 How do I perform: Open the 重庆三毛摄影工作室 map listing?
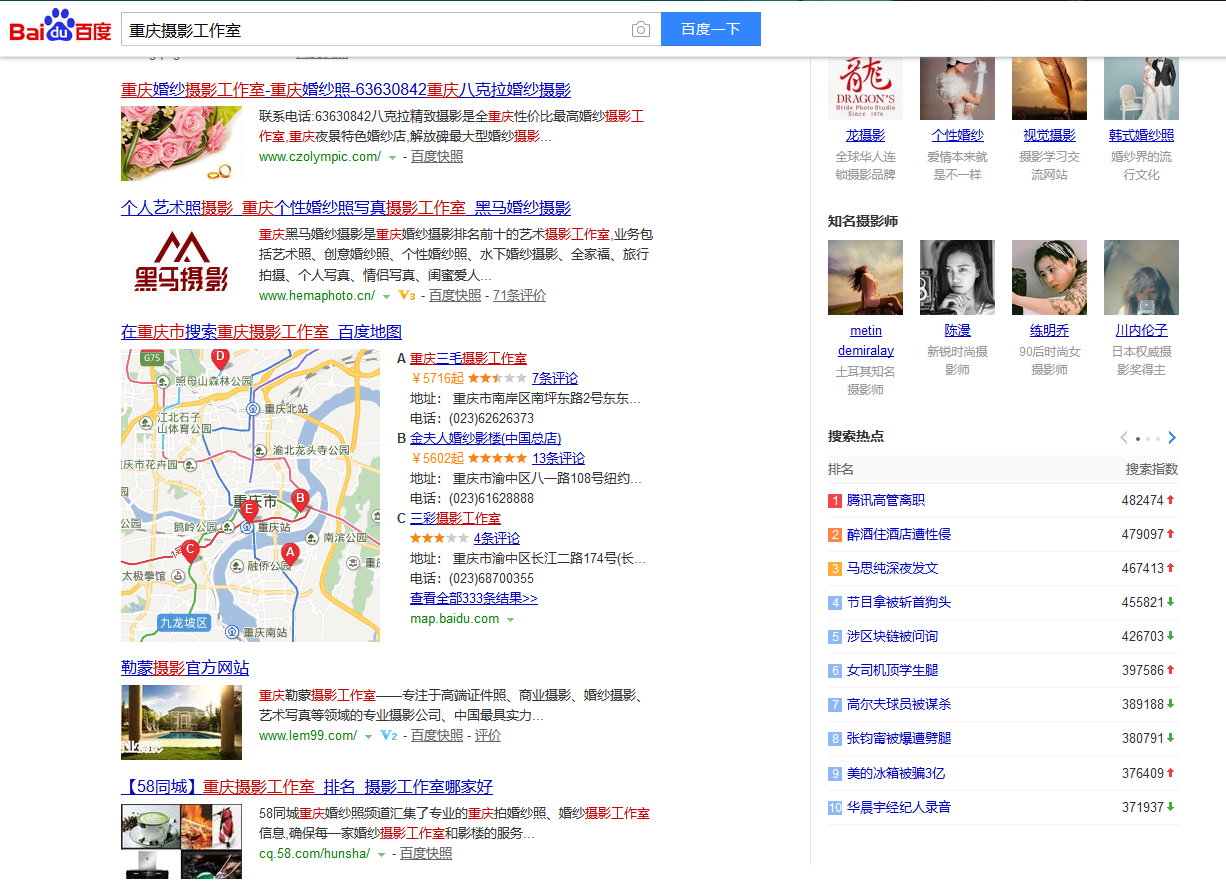pyautogui.click(x=468, y=358)
